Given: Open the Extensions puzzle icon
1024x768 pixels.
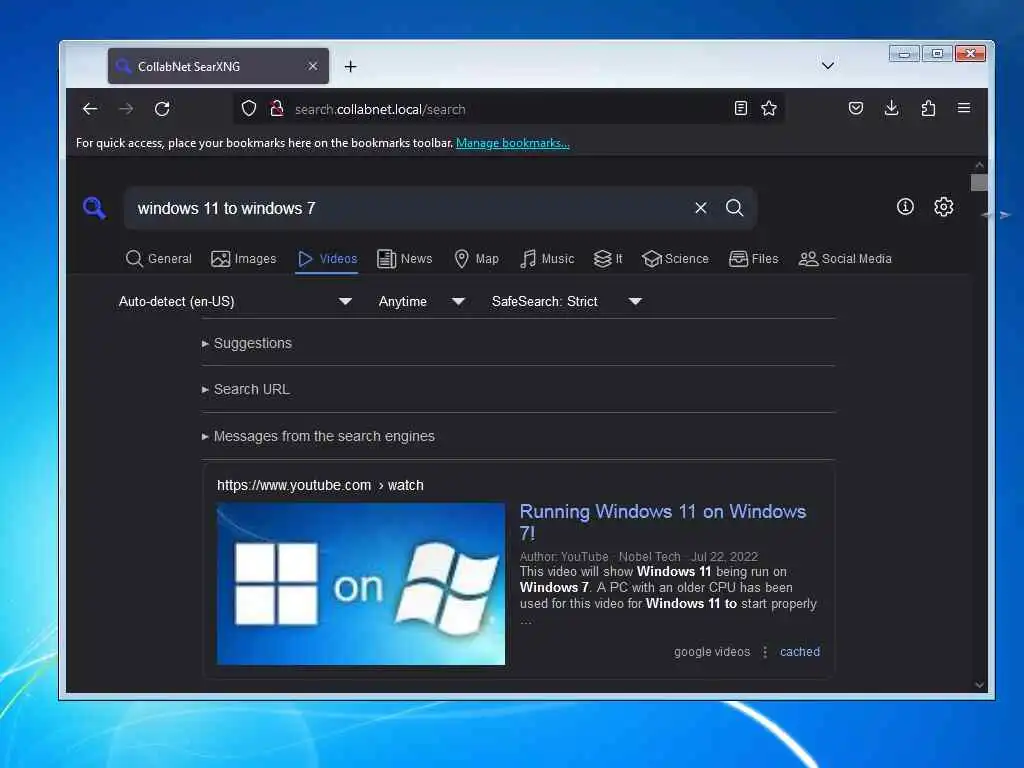Looking at the screenshot, I should click(x=928, y=108).
